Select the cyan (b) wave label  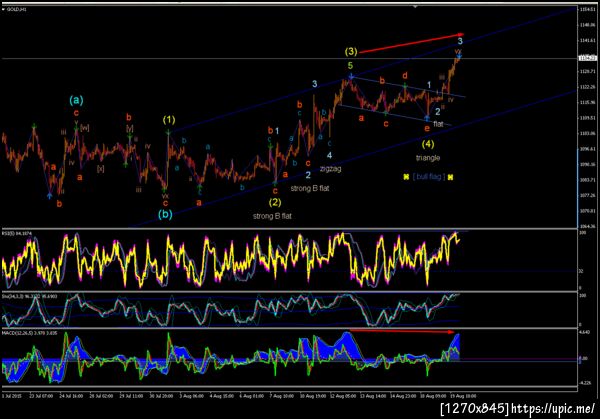pyautogui.click(x=165, y=214)
